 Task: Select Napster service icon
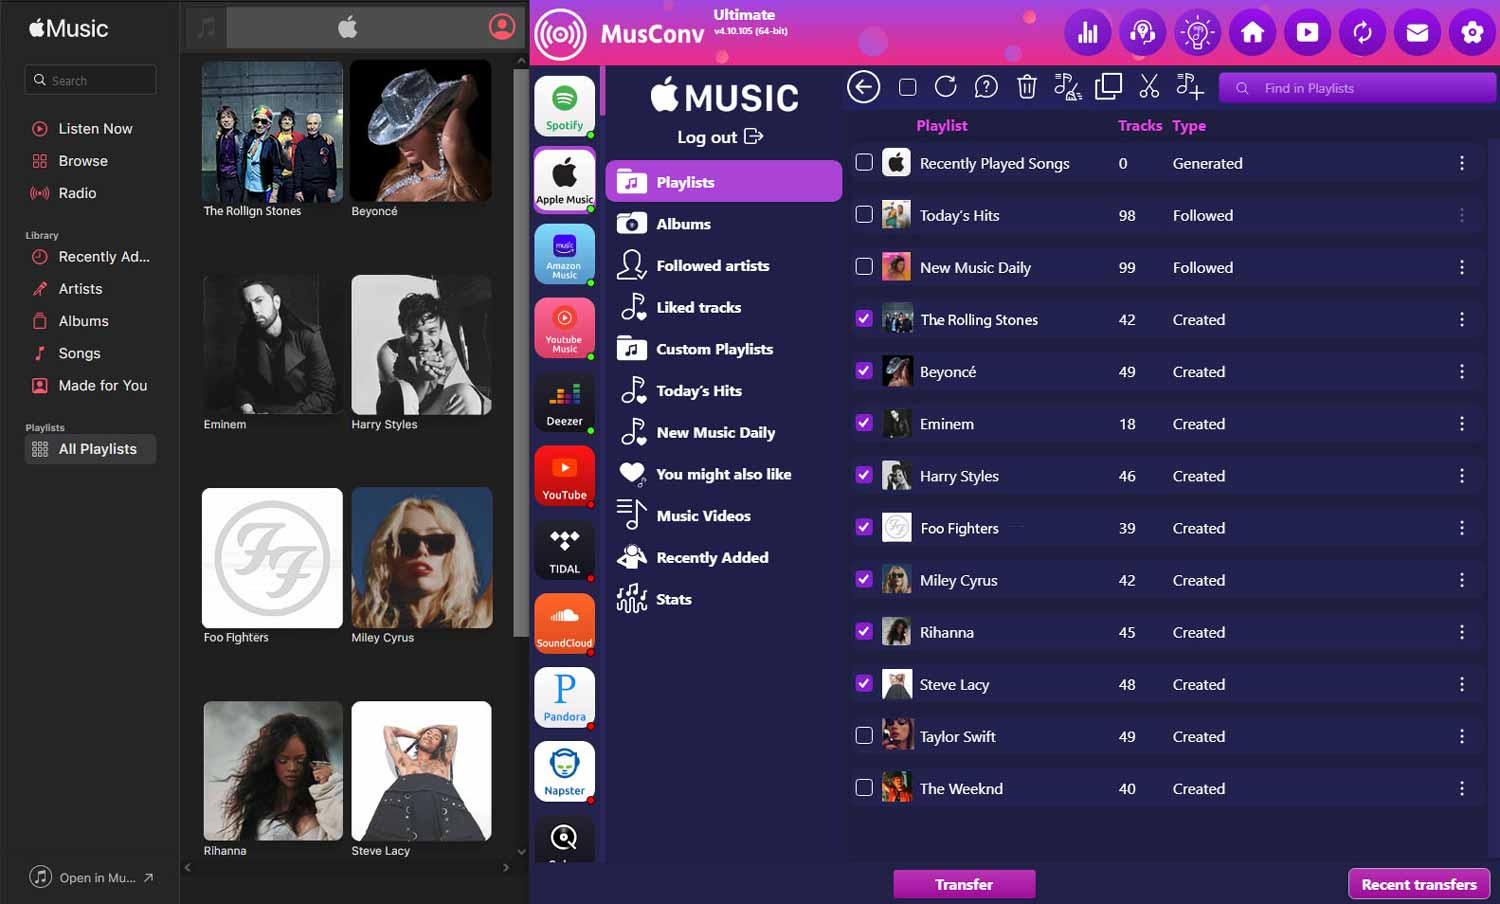564,772
